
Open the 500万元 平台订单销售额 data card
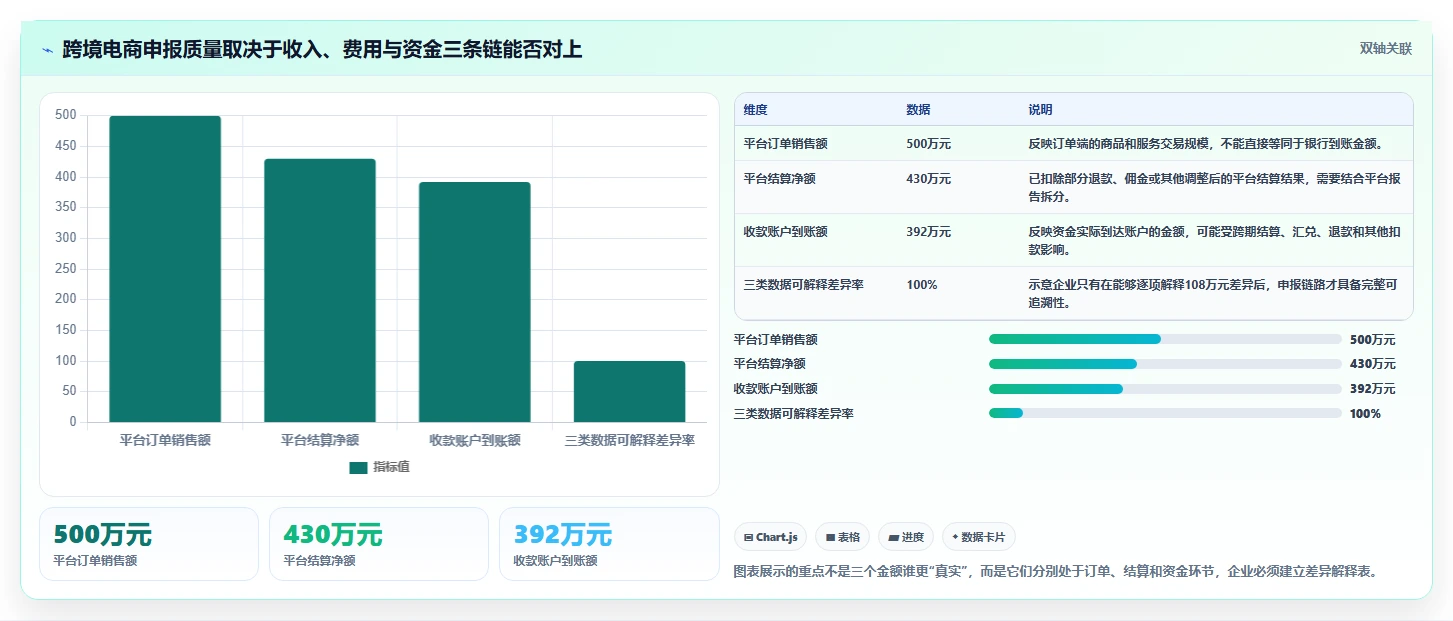point(149,544)
